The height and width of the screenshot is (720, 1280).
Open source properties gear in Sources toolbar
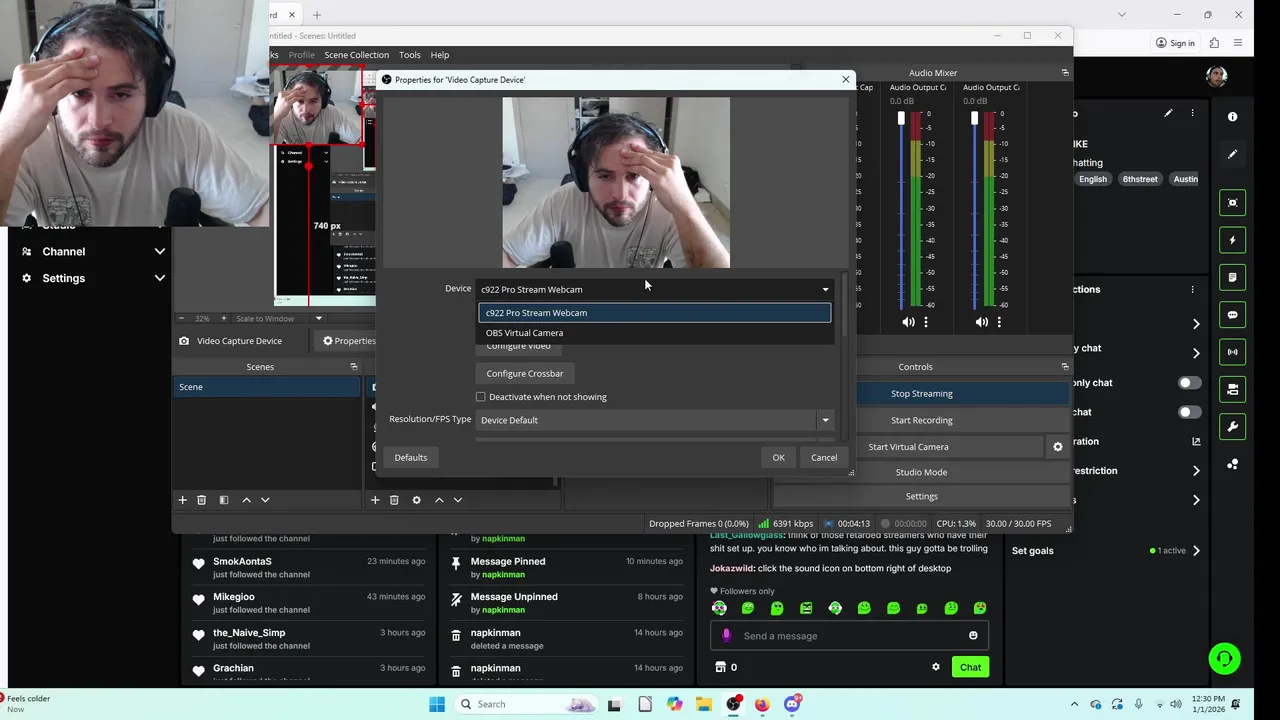[417, 500]
